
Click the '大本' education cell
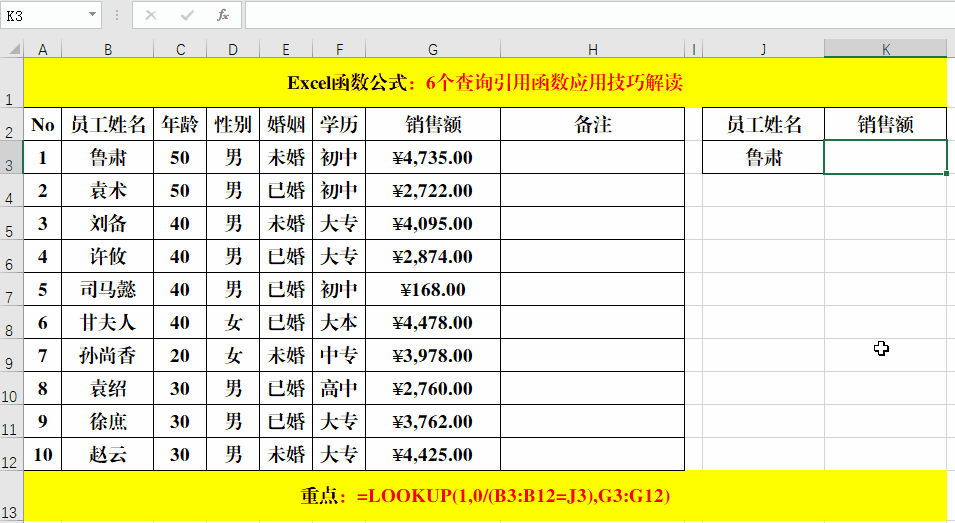(339, 322)
